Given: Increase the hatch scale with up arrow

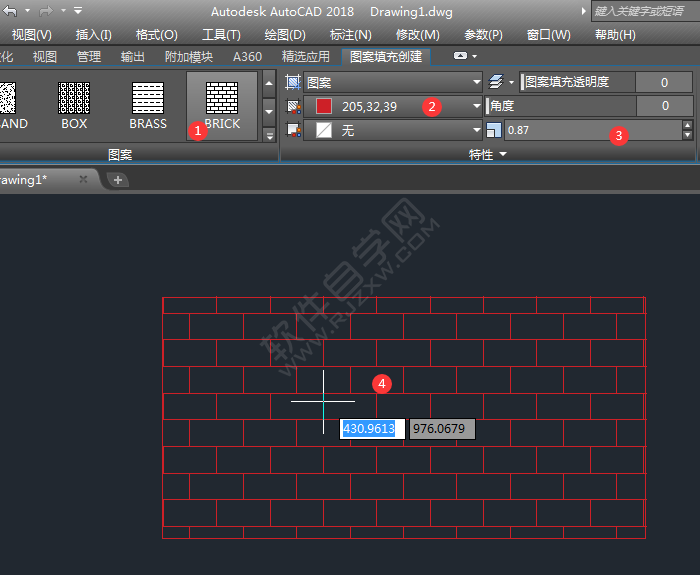Looking at the screenshot, I should [688, 125].
